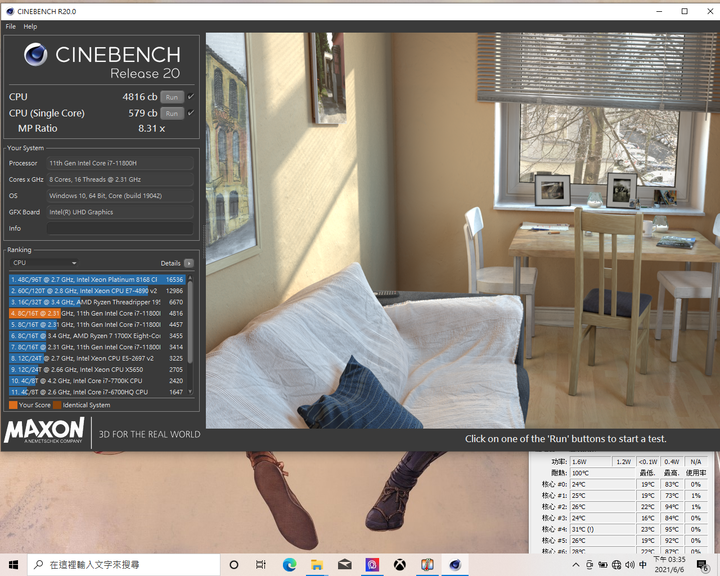Click the taskbar search box
The width and height of the screenshot is (720, 576).
124,565
